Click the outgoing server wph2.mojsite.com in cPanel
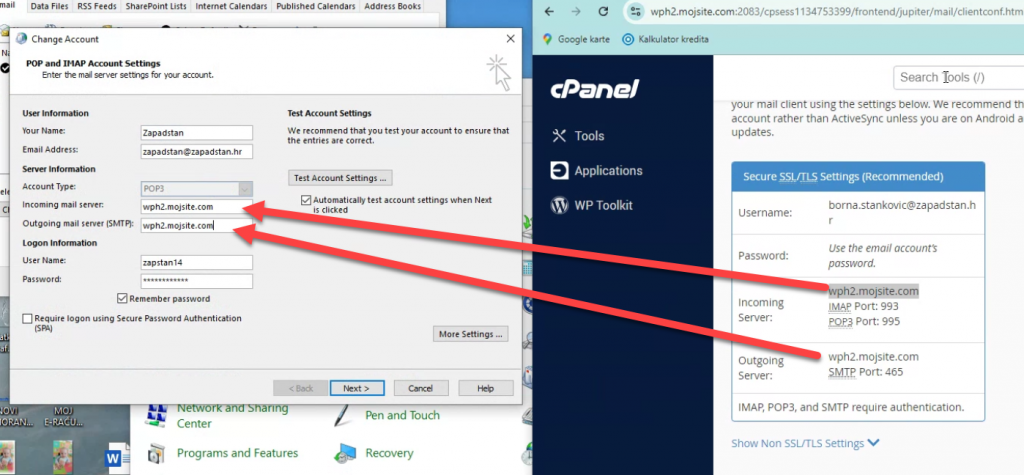The height and width of the screenshot is (475, 1024). (x=873, y=357)
